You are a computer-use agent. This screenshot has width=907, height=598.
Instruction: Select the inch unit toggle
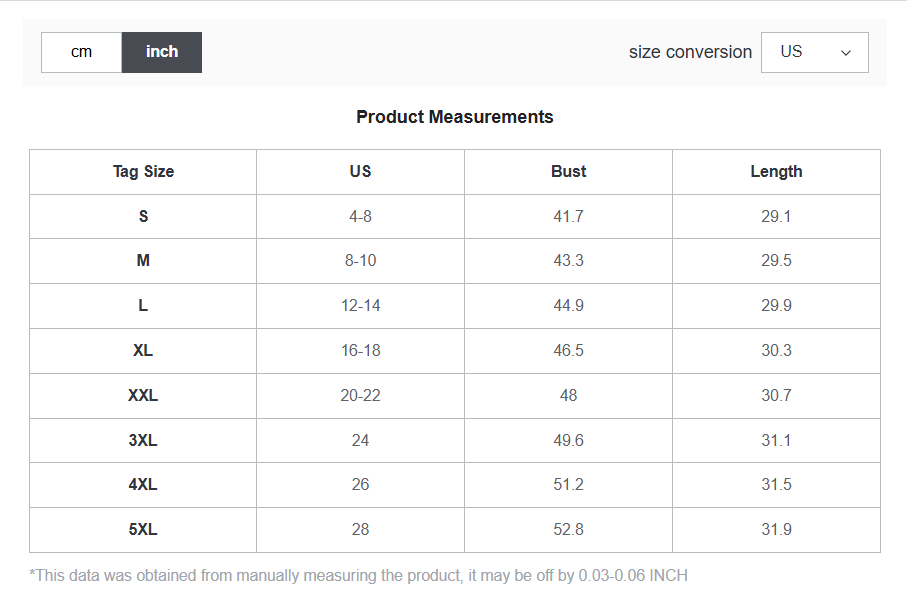tap(161, 52)
